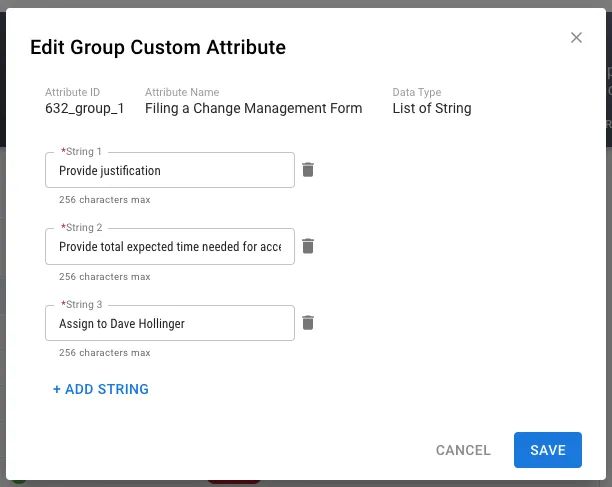This screenshot has width=612, height=487.
Task: Click the Data Type label
Action: 416,92
